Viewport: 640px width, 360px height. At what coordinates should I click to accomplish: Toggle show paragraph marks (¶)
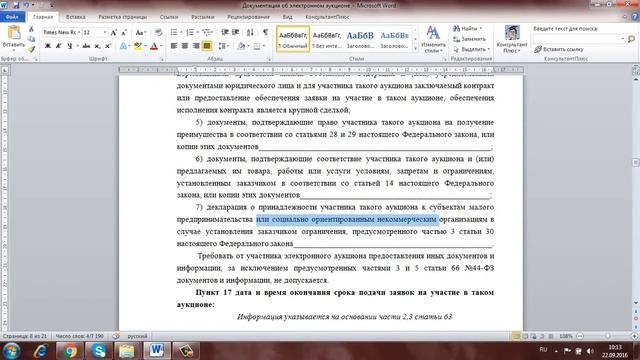(265, 32)
